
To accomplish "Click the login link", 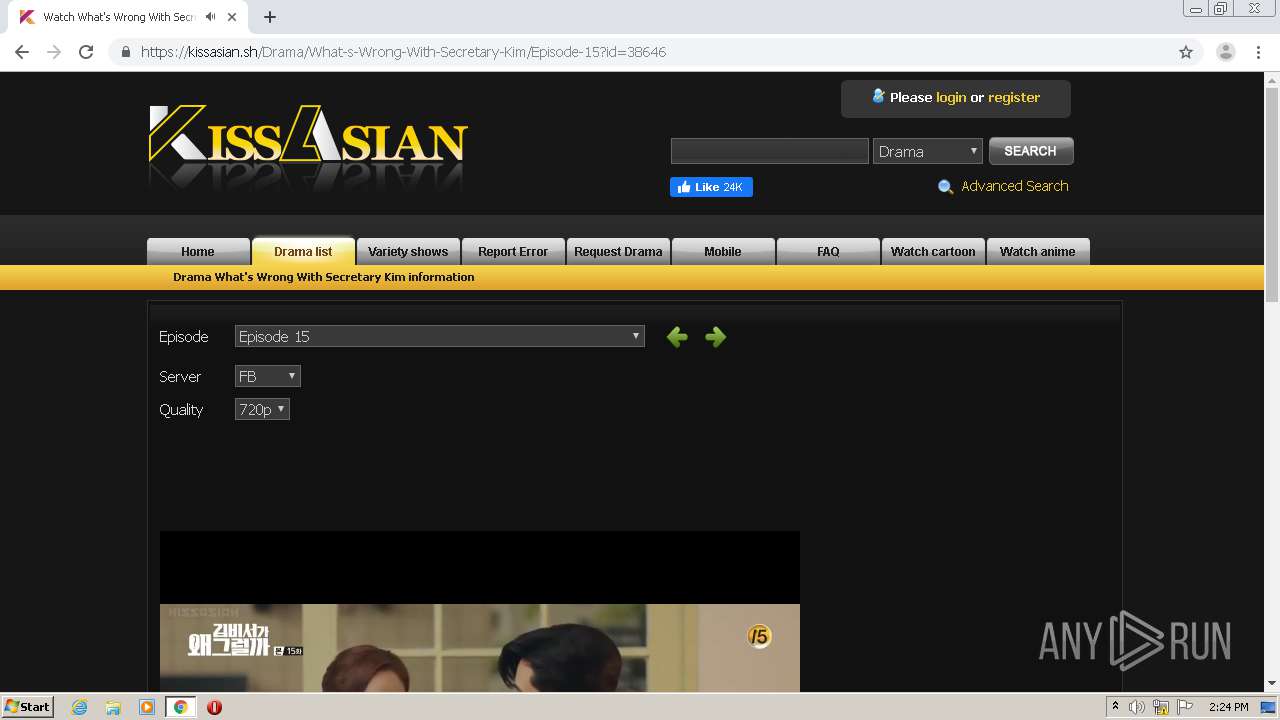I will (x=951, y=97).
